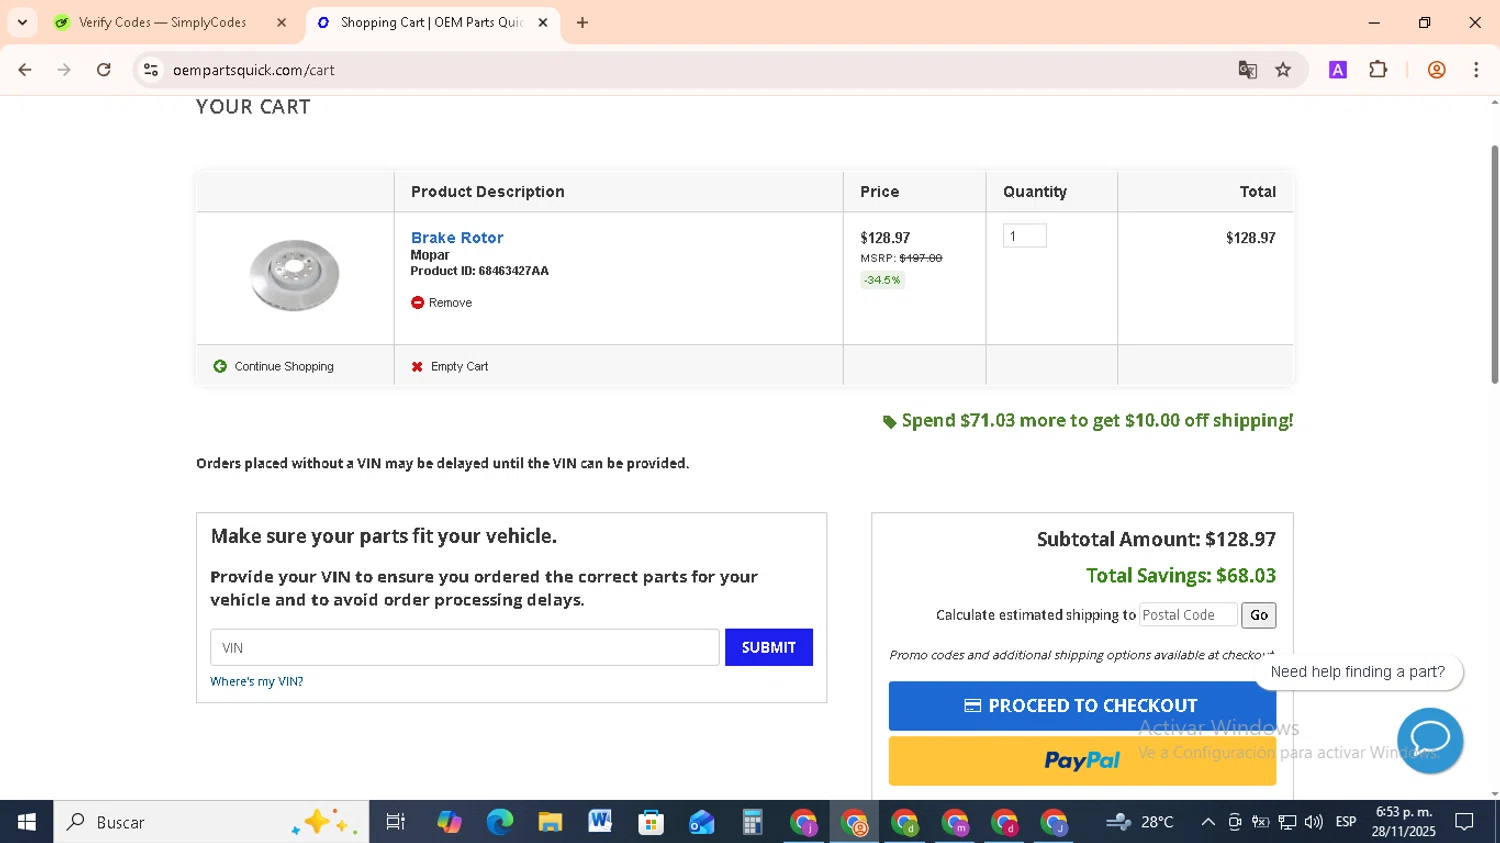Viewport: 1500px width, 843px height.
Task: Open the purple A extension
Action: coord(1338,70)
